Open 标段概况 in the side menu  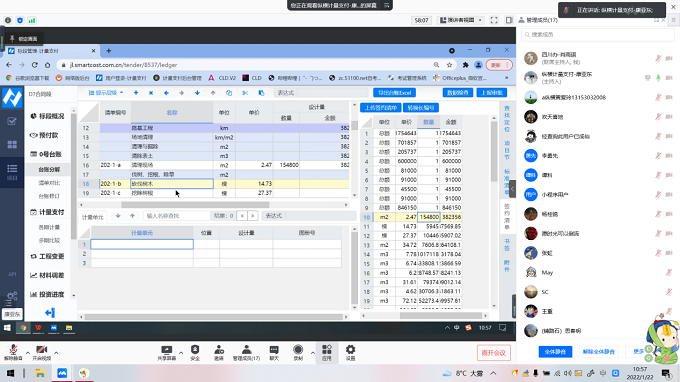pyautogui.click(x=47, y=116)
